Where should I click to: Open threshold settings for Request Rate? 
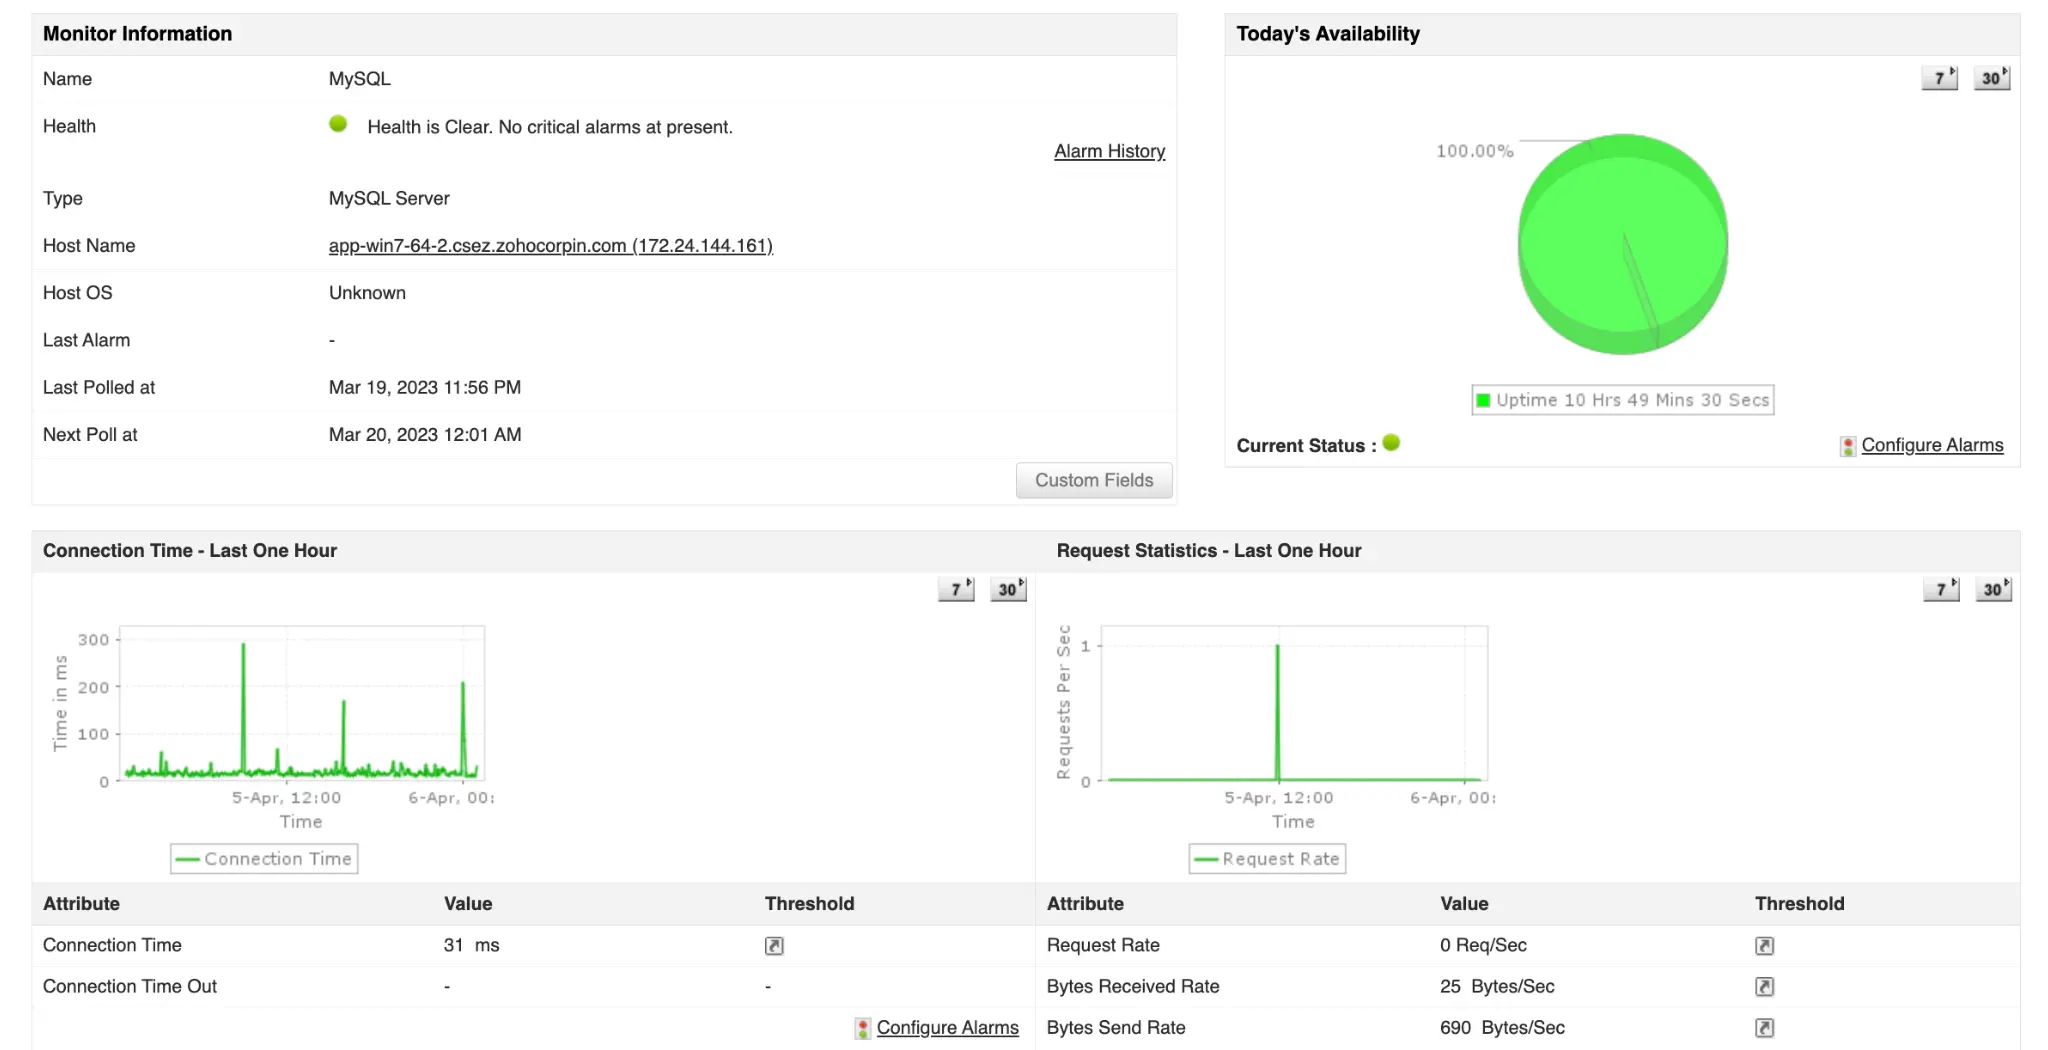[x=1766, y=945]
